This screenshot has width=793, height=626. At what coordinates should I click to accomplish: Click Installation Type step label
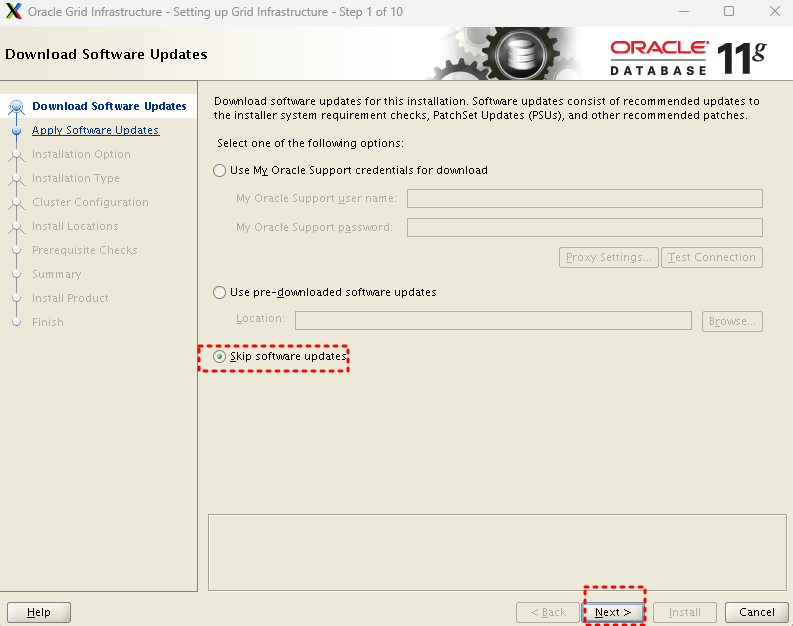point(76,178)
